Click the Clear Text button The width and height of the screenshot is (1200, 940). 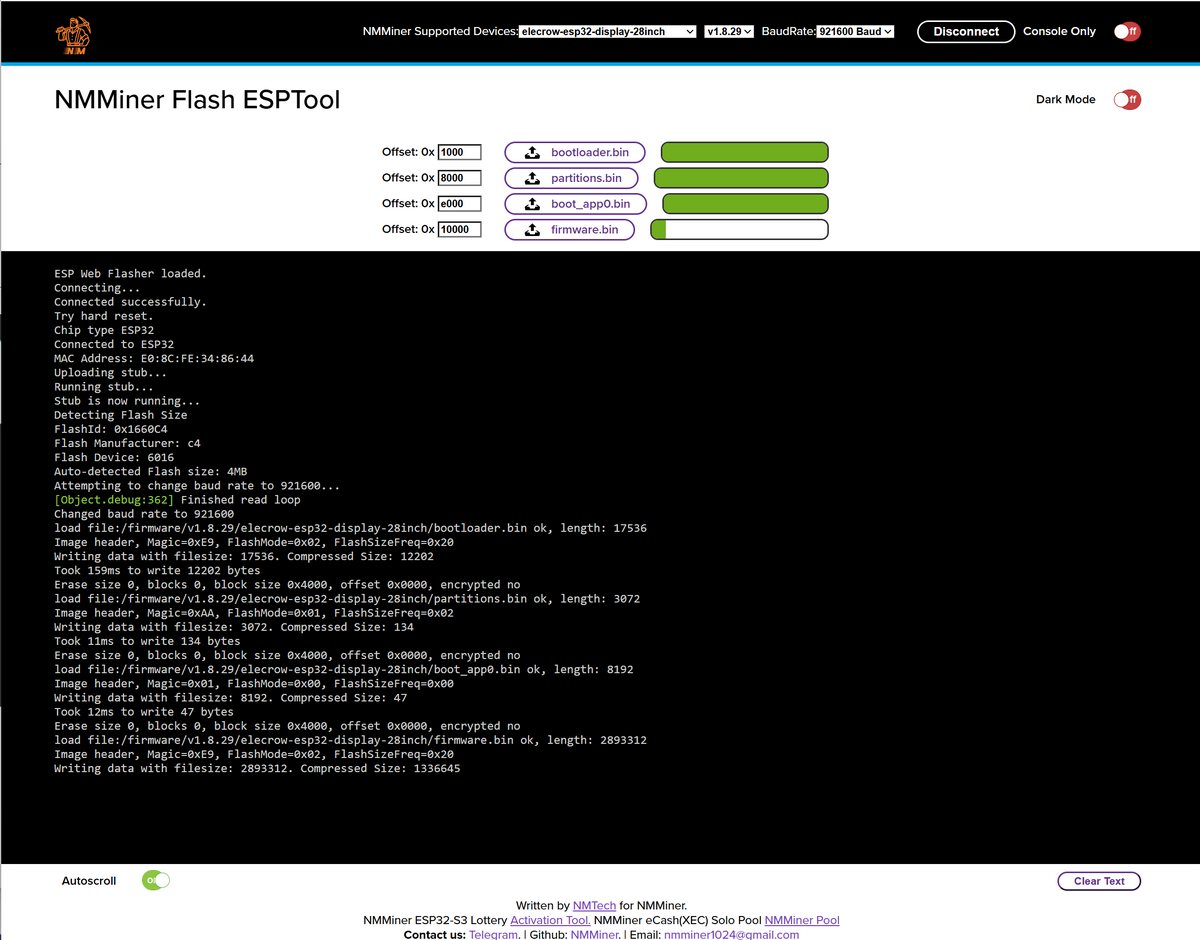pyautogui.click(x=1099, y=881)
